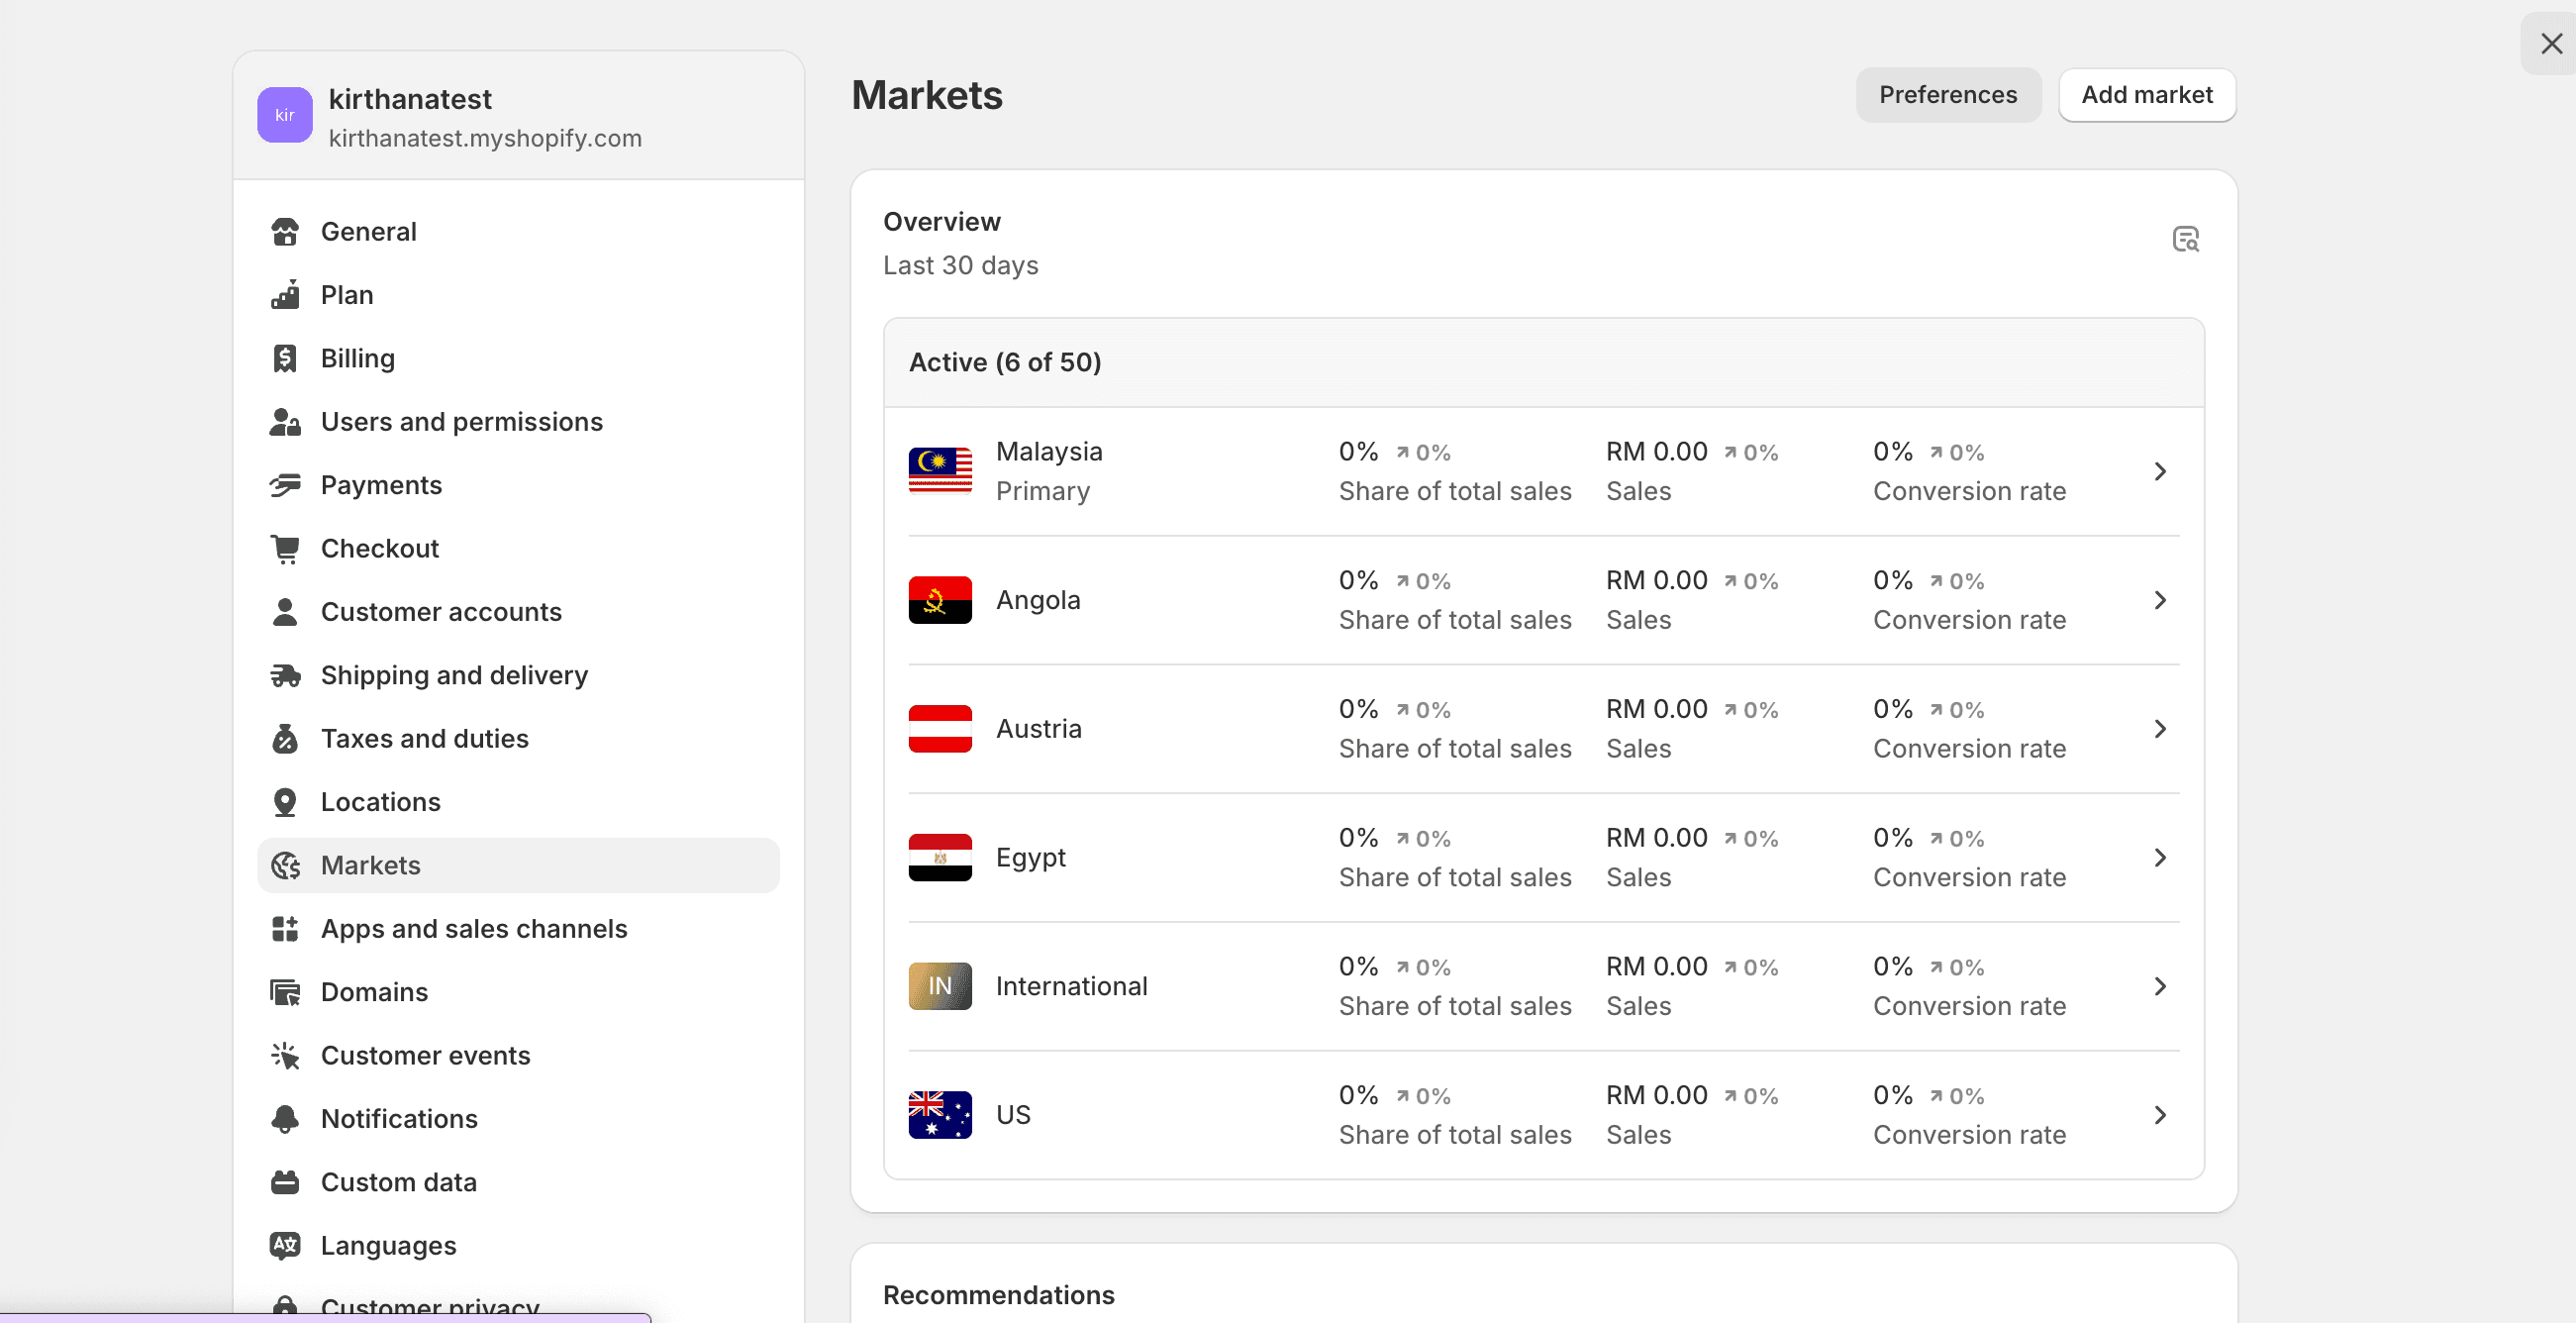
Task: Open the International market name
Action: point(1072,986)
